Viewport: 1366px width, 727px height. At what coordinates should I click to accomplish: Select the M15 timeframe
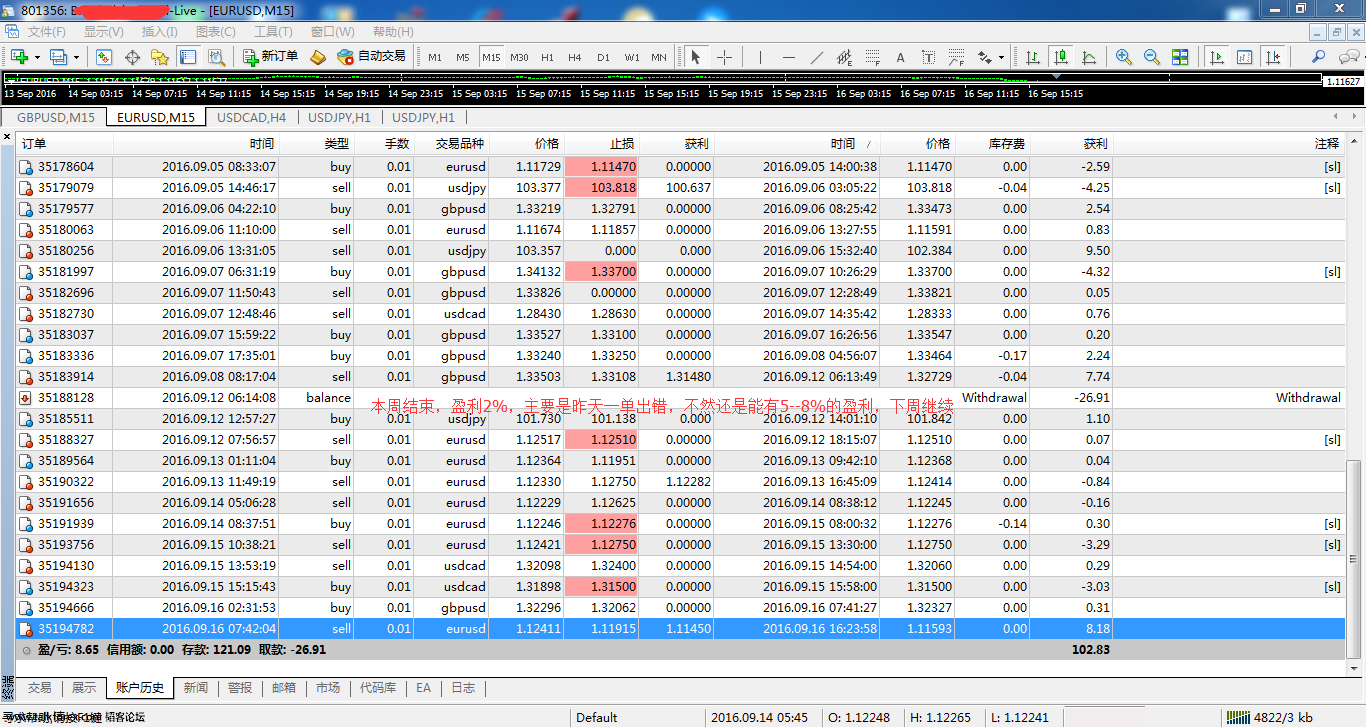click(491, 57)
